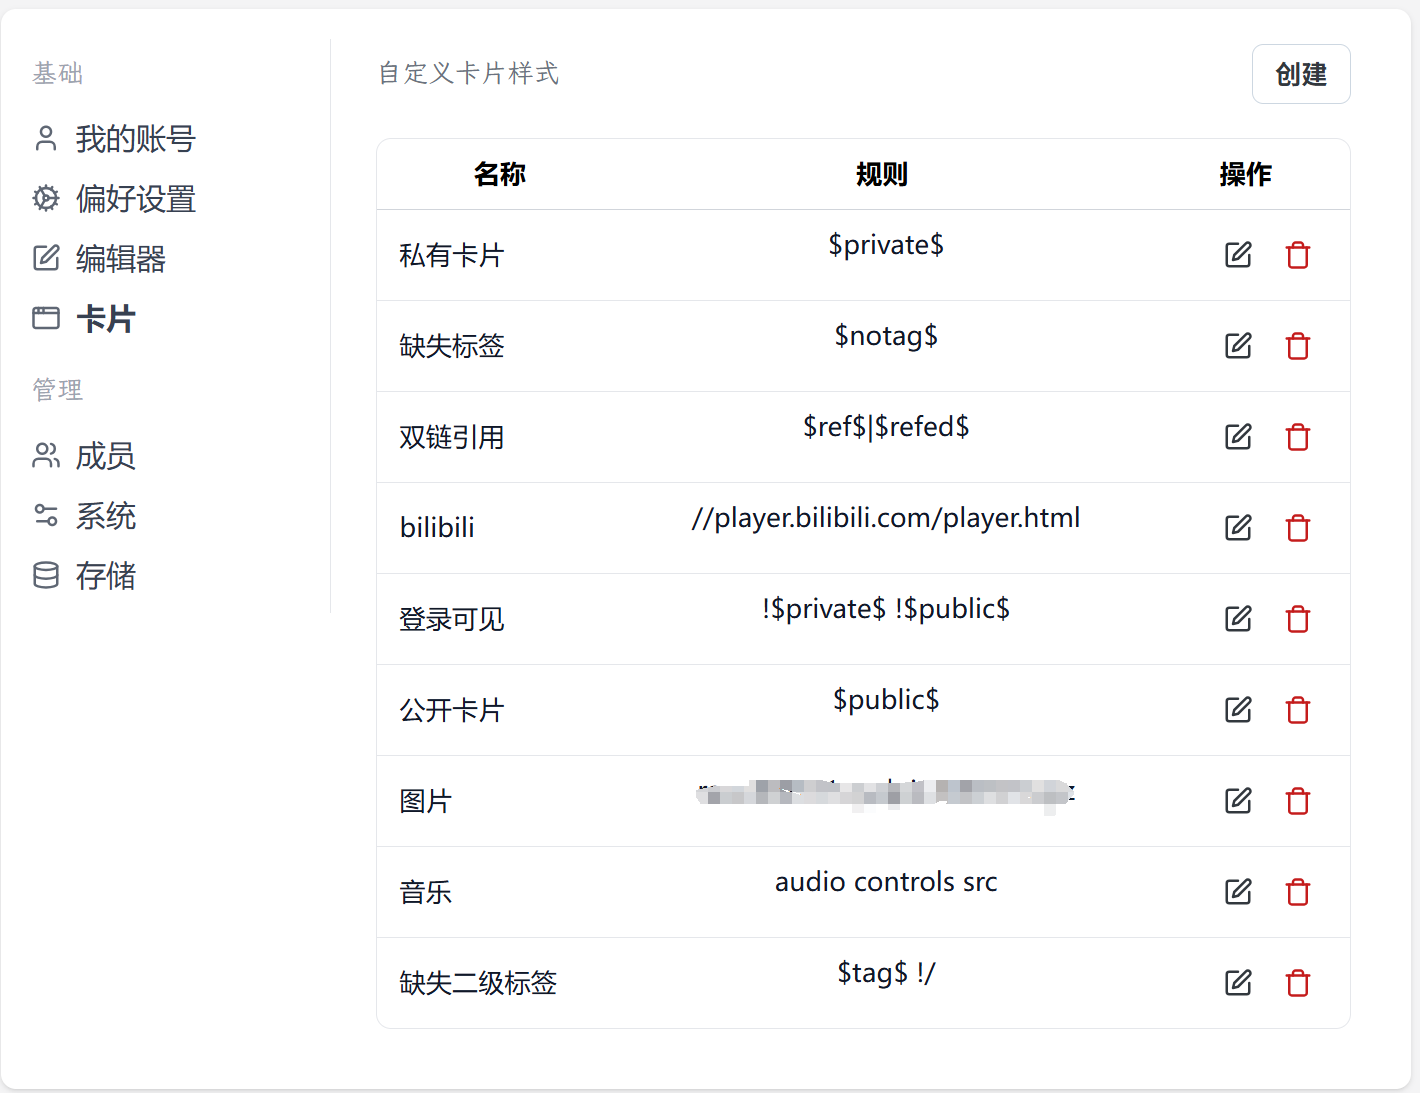Edit the 双链引用 card style

tap(1238, 437)
